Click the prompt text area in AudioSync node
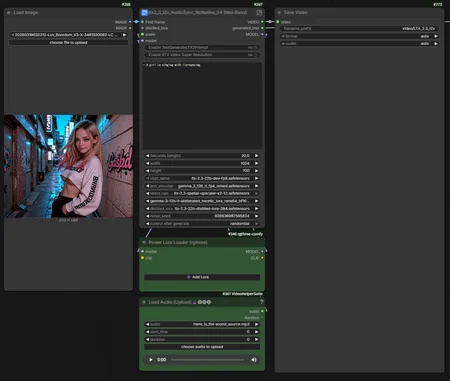Image resolution: width=450 pixels, height=381 pixels. click(202, 105)
